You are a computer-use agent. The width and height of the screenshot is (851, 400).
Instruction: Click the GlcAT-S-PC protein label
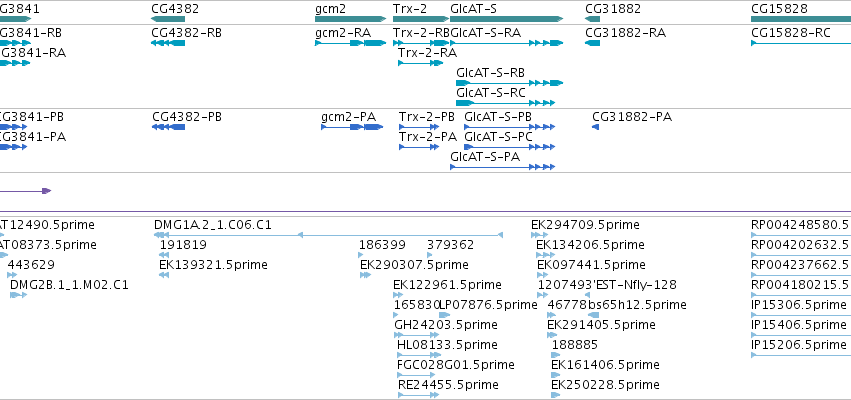498,137
